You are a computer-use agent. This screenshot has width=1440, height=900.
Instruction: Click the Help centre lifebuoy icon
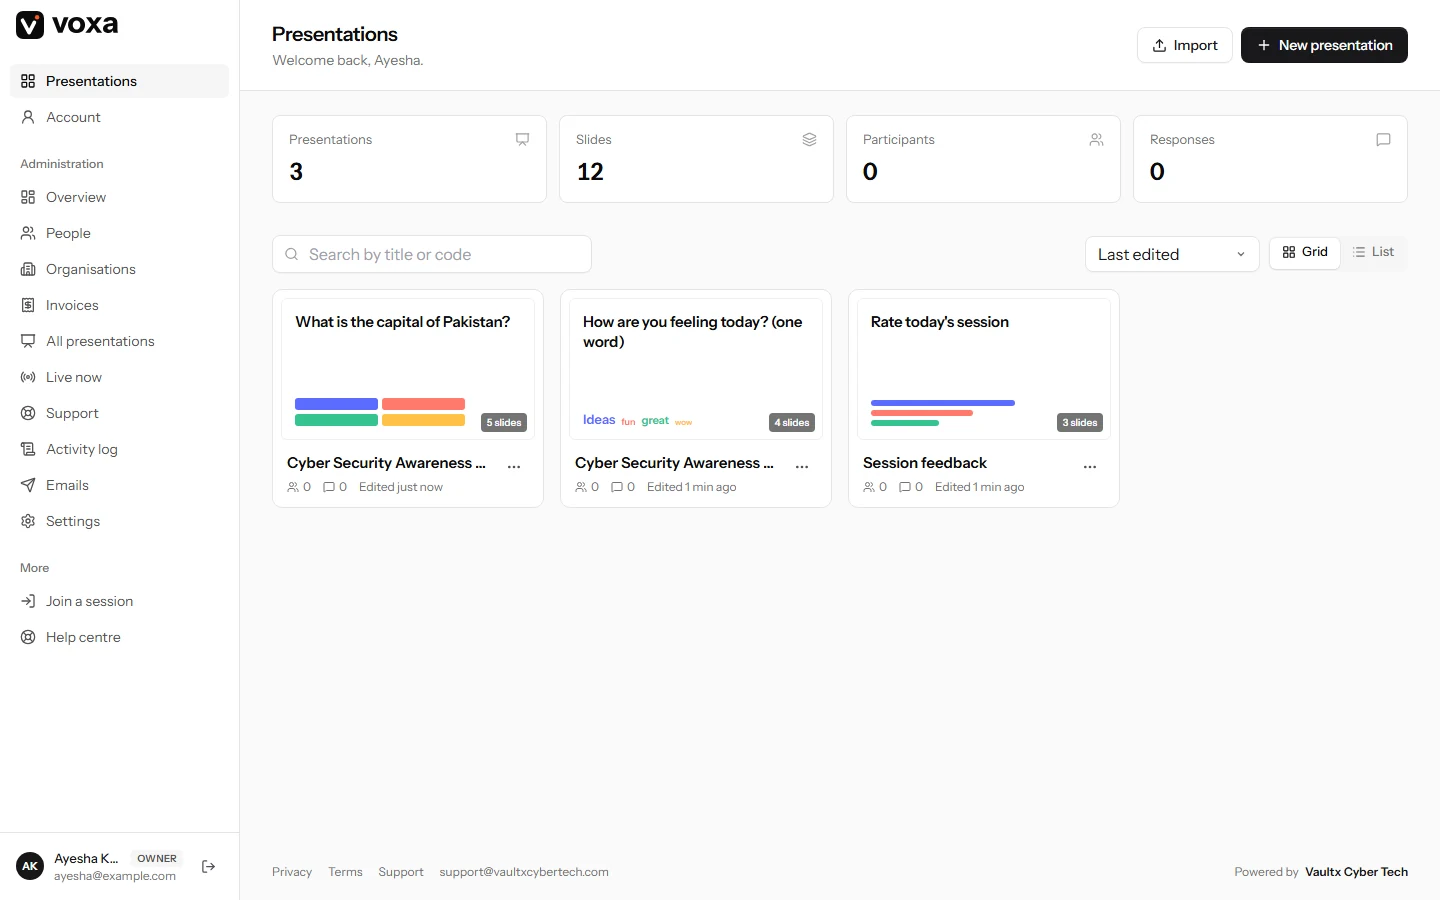tap(28, 637)
